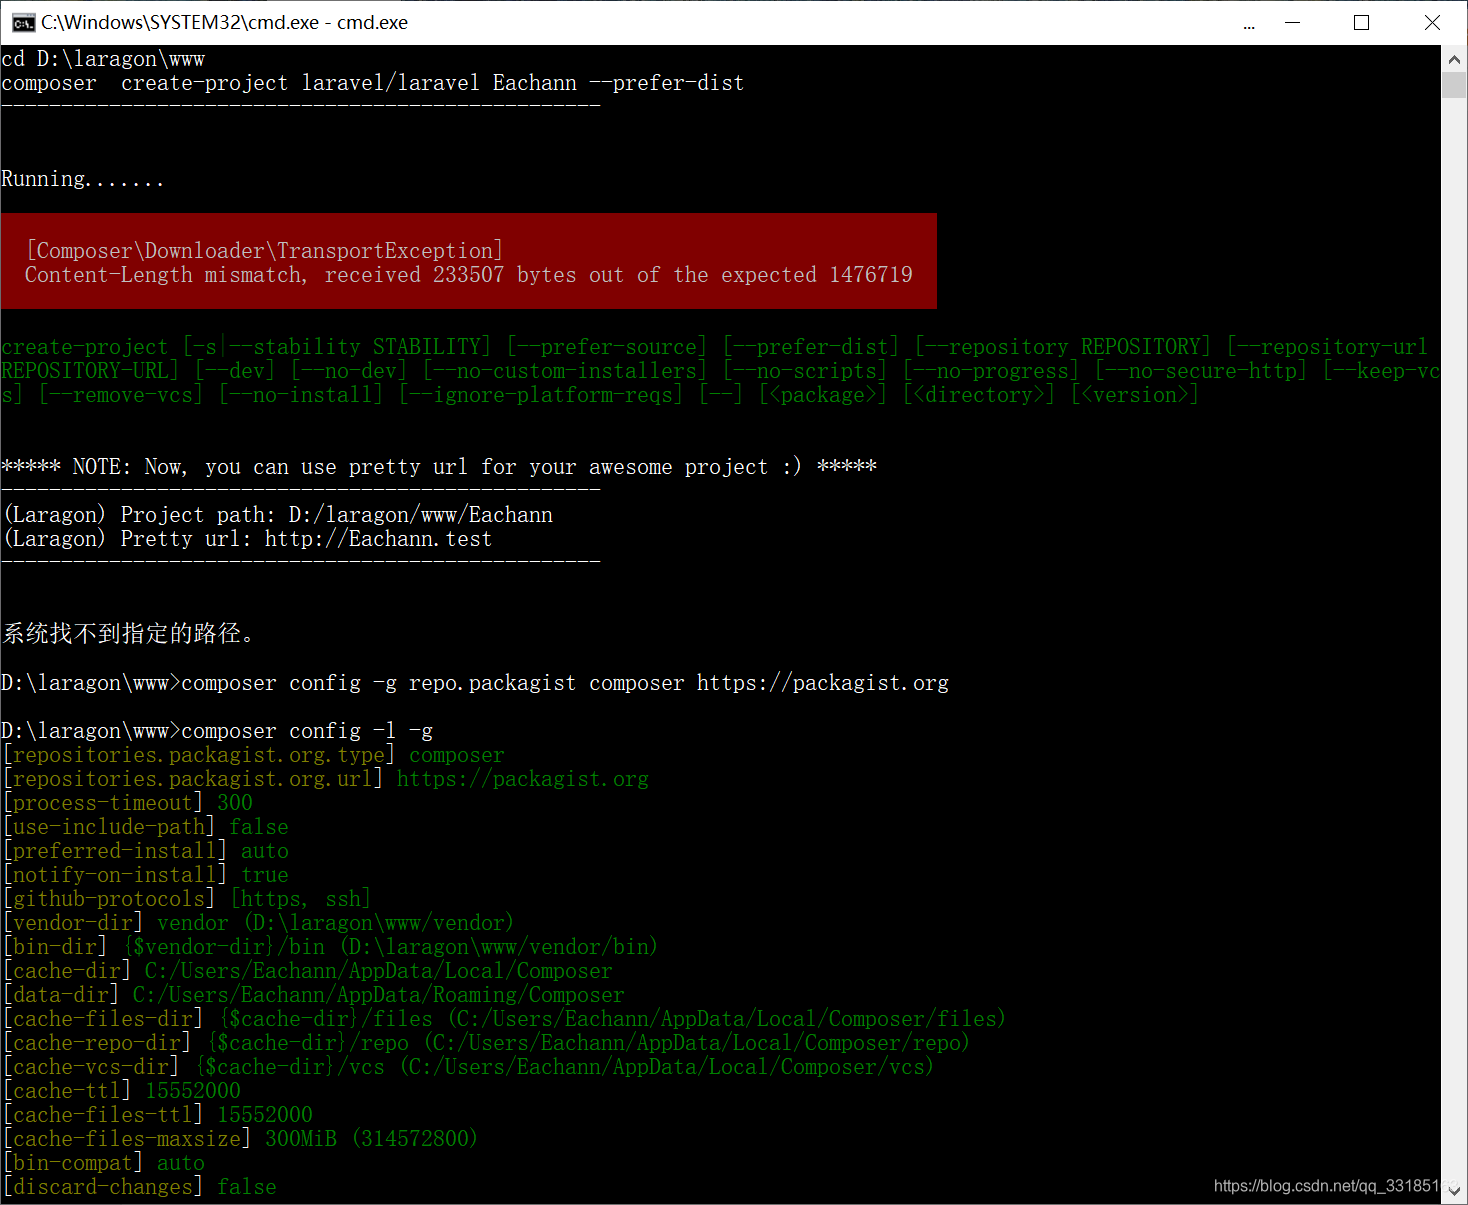The height and width of the screenshot is (1205, 1468).
Task: Click the cache-repo-dir config line
Action: (487, 1043)
